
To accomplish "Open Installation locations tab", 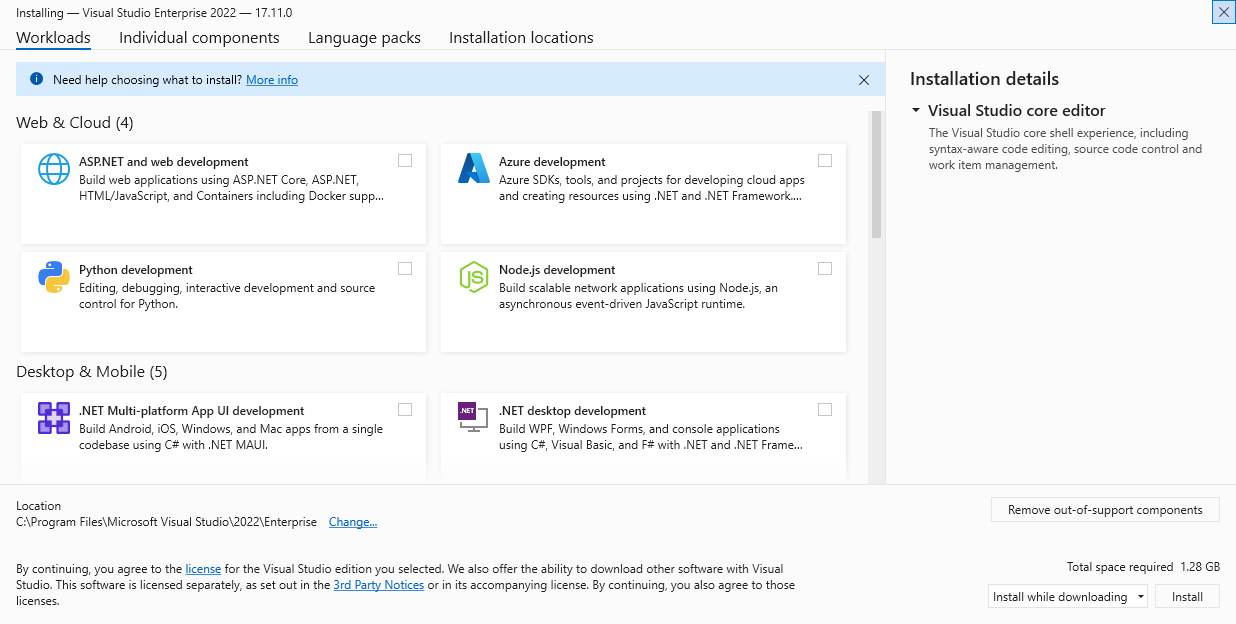I will tap(521, 38).
